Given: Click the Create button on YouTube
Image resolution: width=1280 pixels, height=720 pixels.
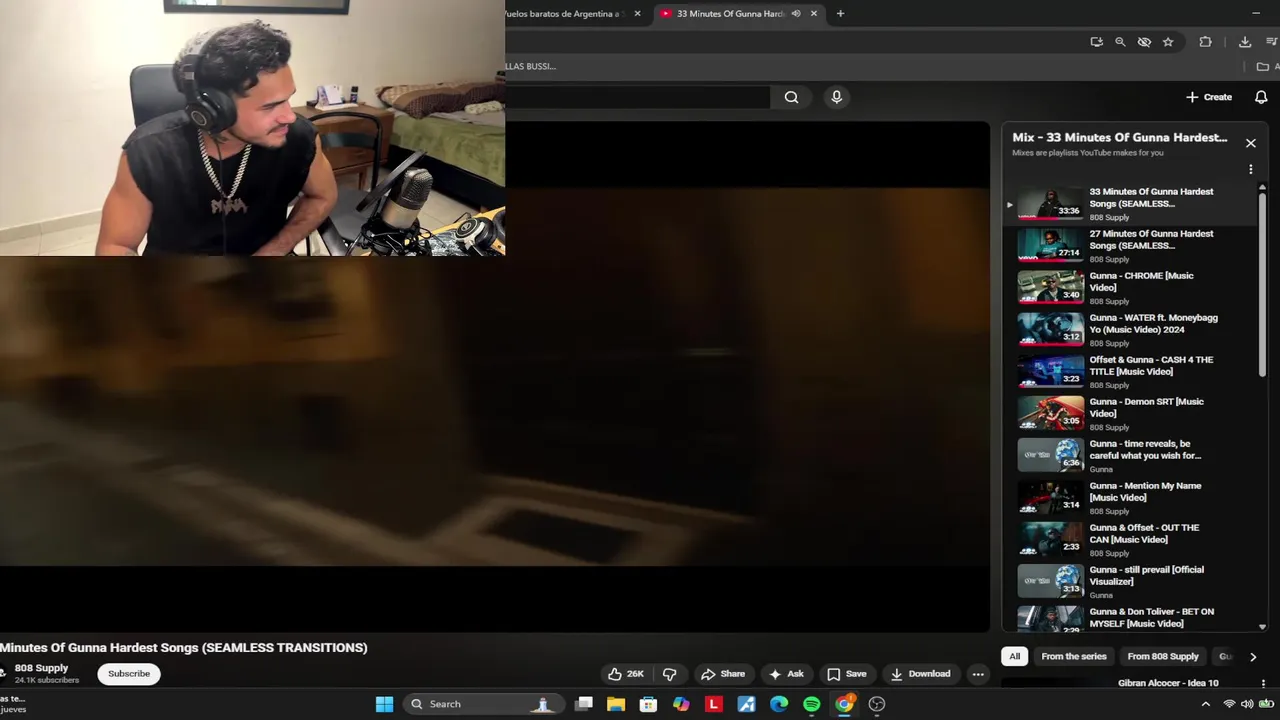Looking at the screenshot, I should pos(1209,97).
